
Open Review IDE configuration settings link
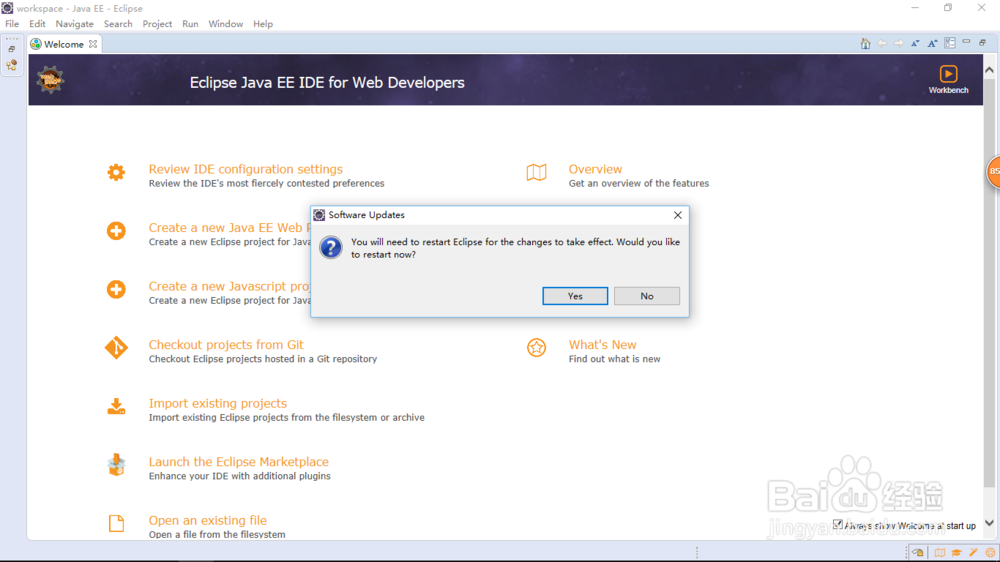[246, 169]
